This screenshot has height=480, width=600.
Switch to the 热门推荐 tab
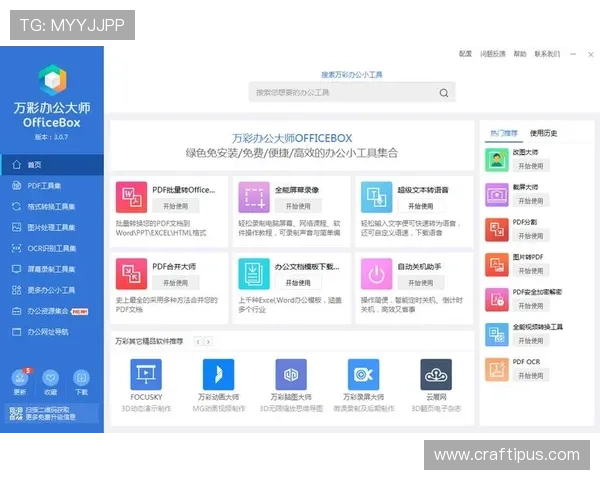tap(504, 133)
